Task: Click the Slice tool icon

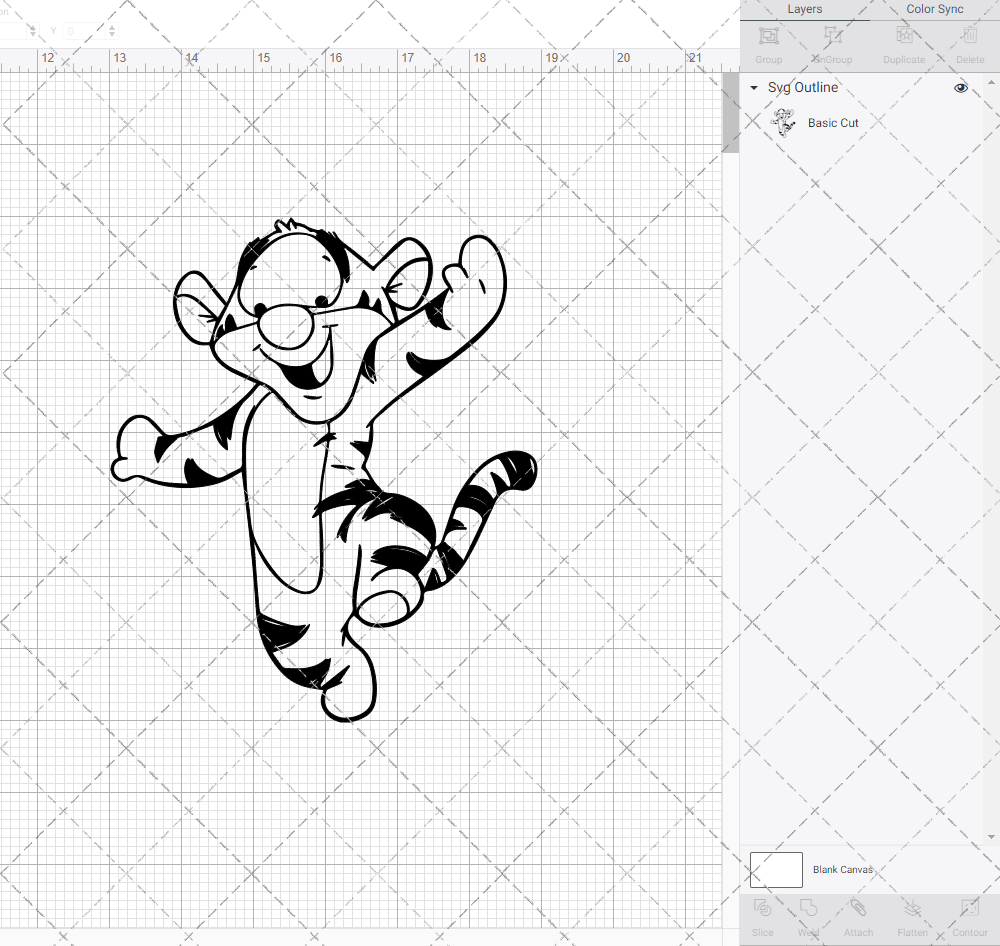Action: pyautogui.click(x=762, y=908)
